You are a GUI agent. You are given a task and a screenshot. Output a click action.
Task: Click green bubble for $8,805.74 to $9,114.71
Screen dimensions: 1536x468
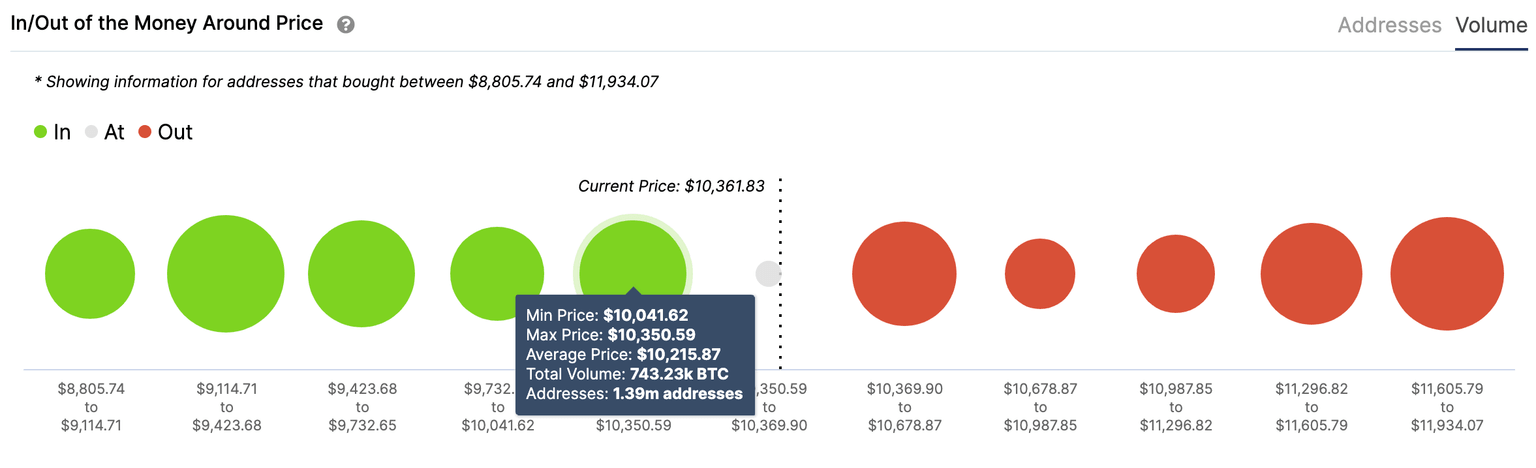point(90,273)
